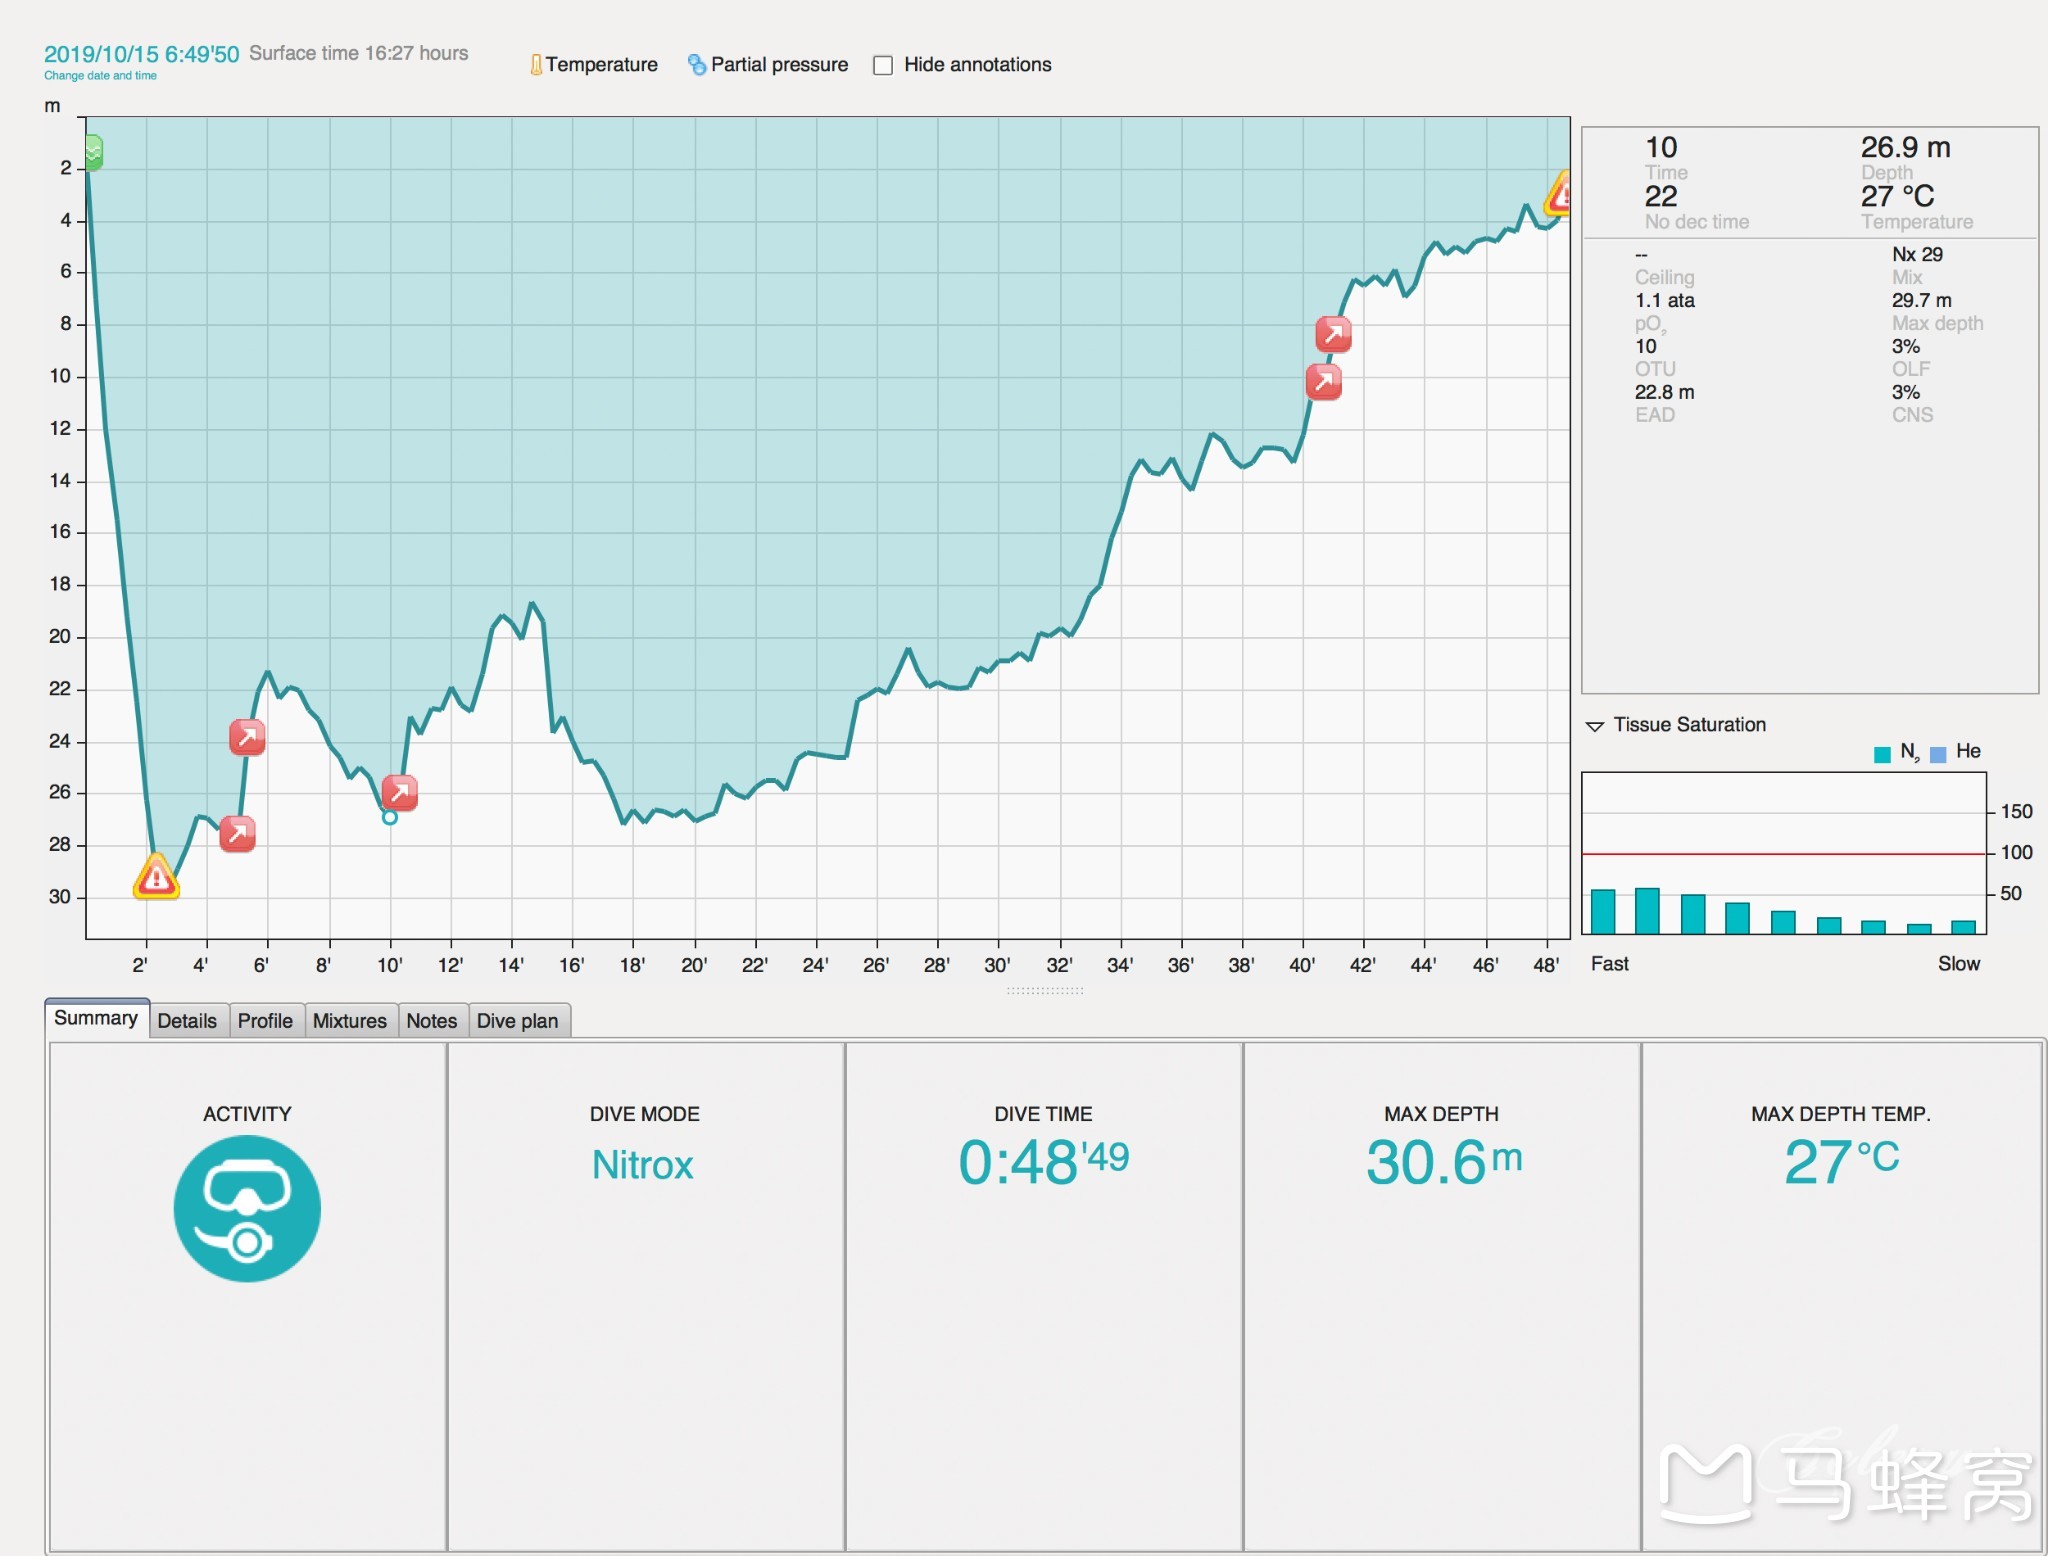
Task: Click the yellow warning triangle at 30m depth
Action: (157, 877)
